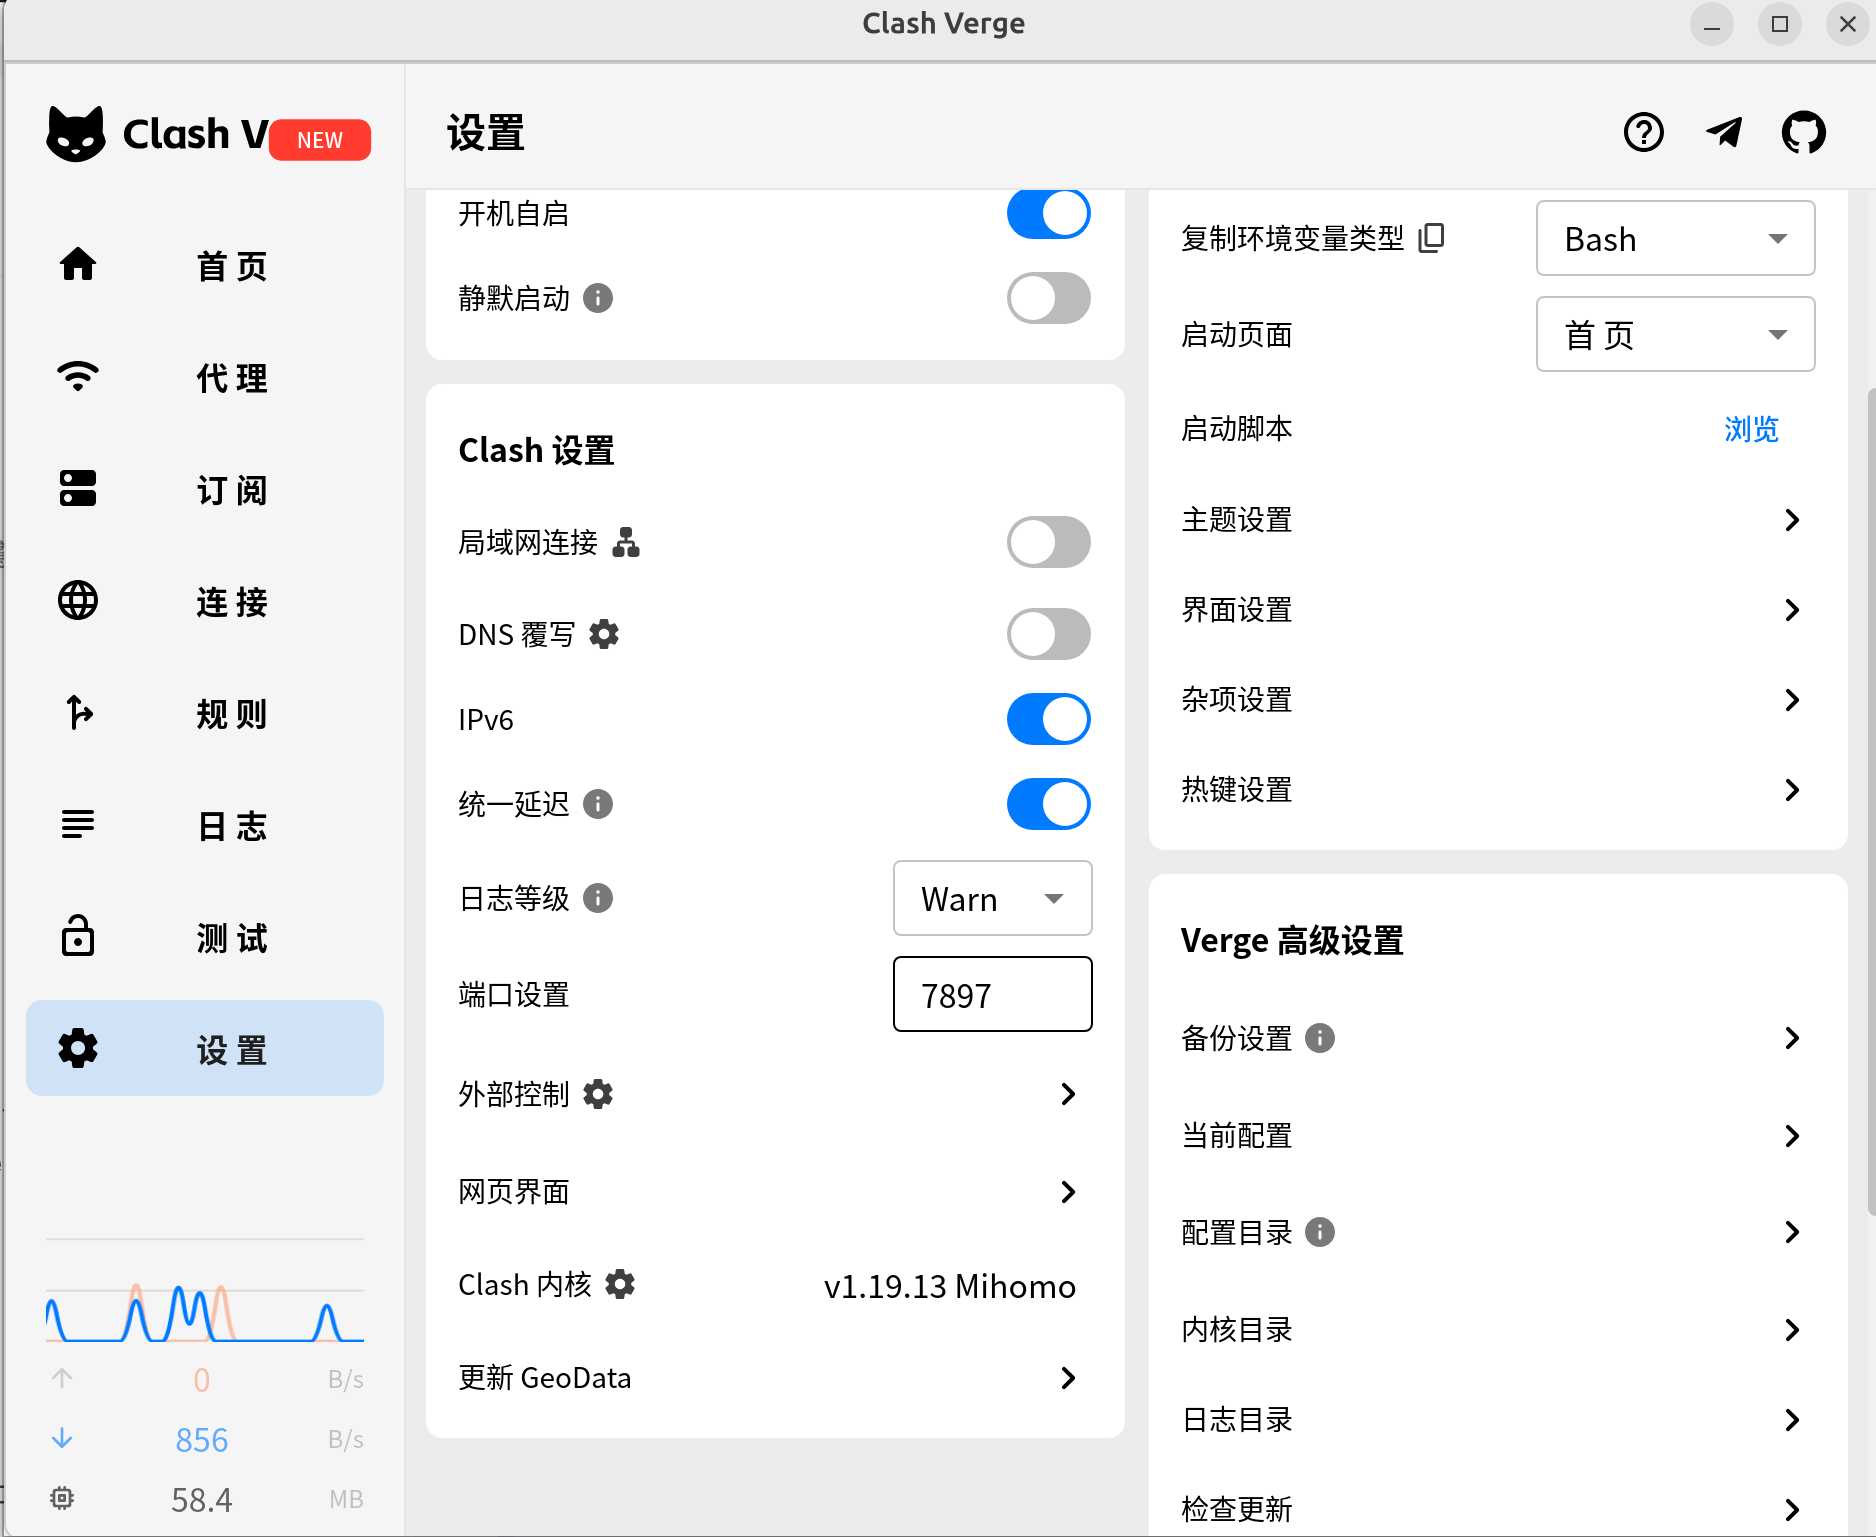
Task: Disable the 统一延迟 switch
Action: click(1049, 804)
